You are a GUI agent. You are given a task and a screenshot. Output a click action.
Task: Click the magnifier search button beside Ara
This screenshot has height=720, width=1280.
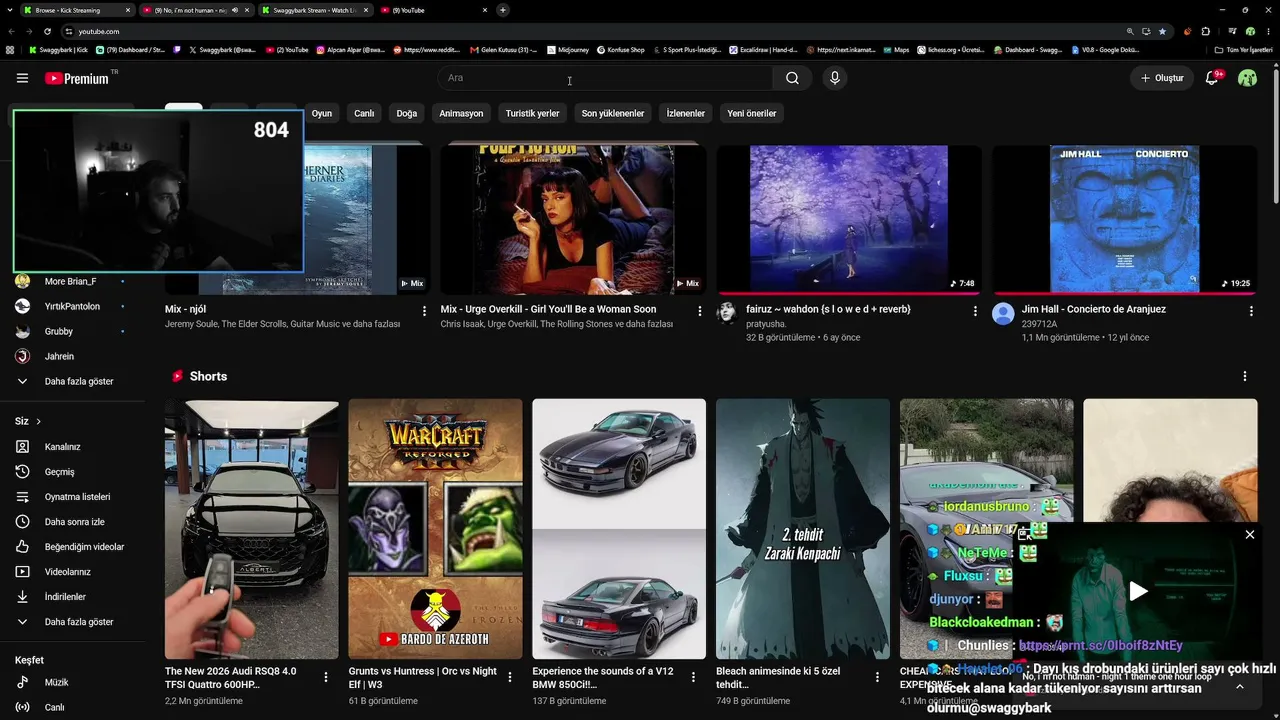[x=792, y=78]
